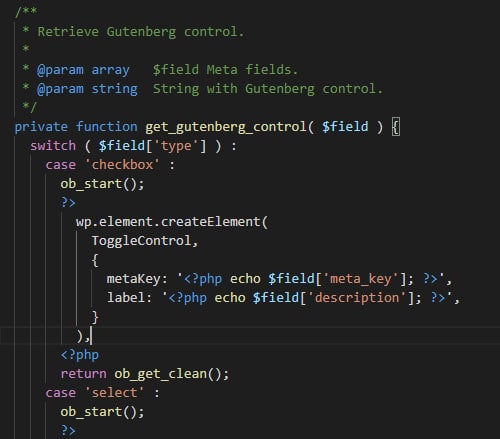Click the second ob_start(); call

click(x=102, y=412)
